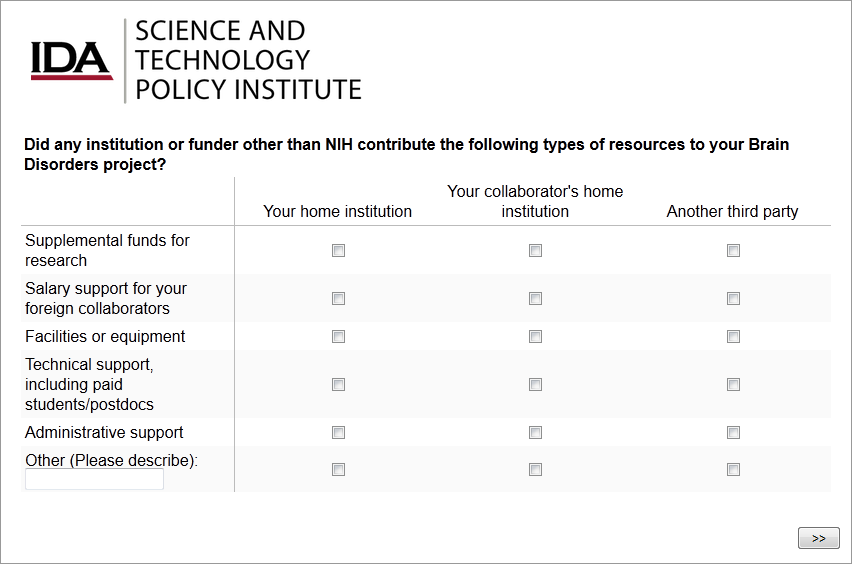The height and width of the screenshot is (564, 852).
Task: Check the Other row under Another third party
Action: click(x=733, y=470)
